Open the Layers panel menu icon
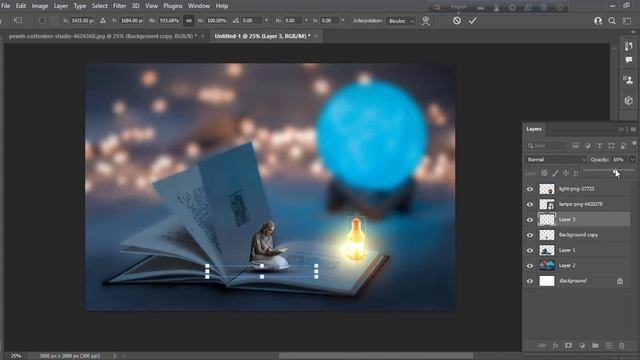 click(633, 129)
